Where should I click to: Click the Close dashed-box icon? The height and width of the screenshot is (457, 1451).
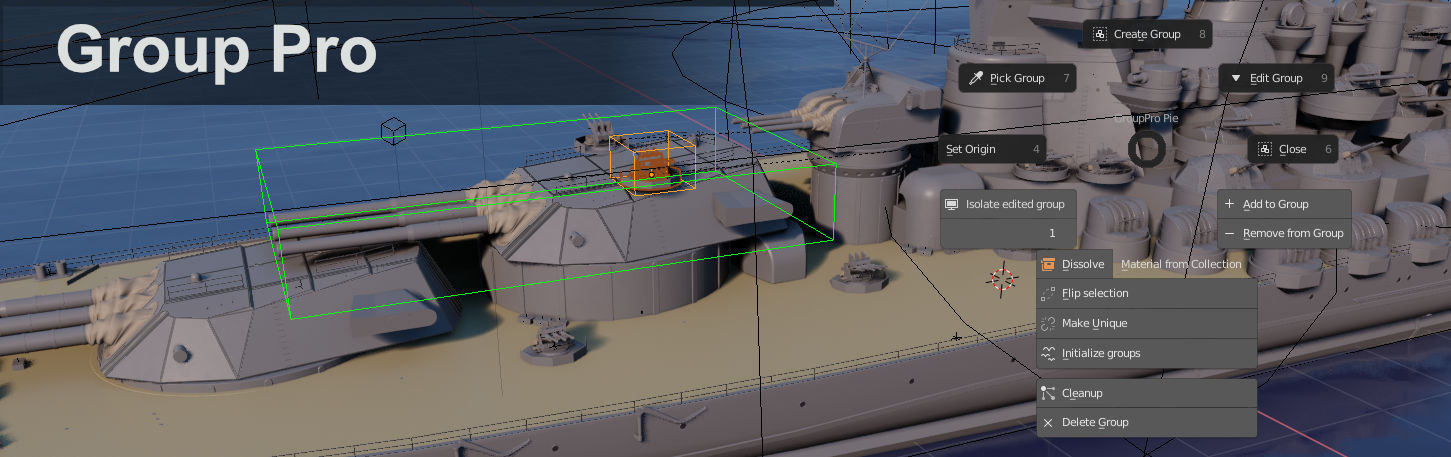tap(1264, 149)
